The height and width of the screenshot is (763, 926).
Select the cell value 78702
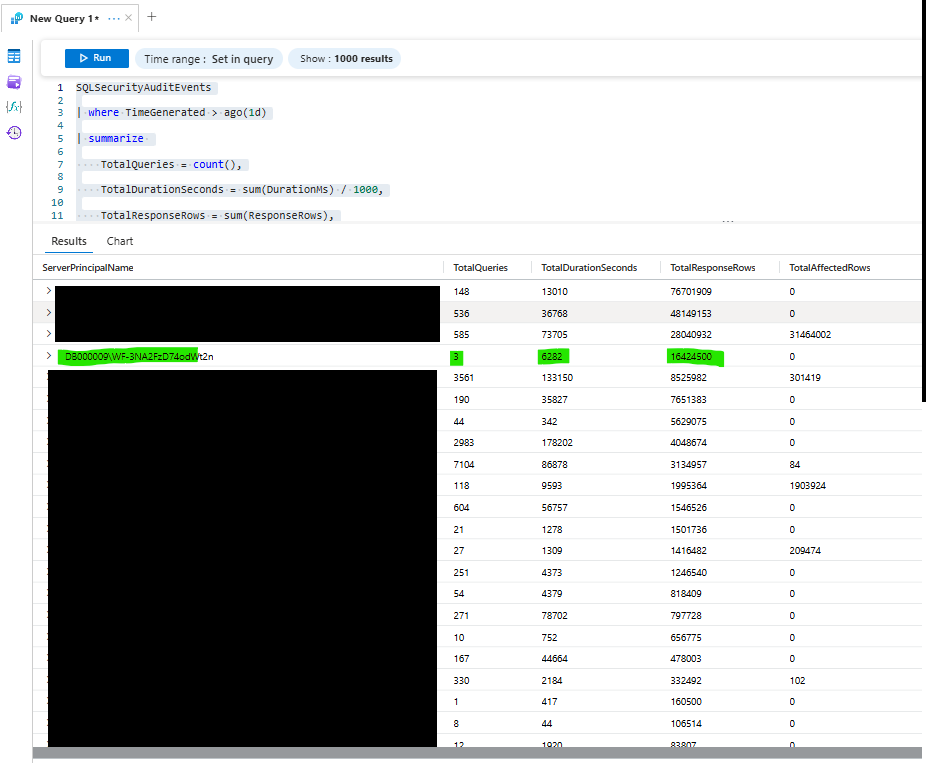[554, 616]
